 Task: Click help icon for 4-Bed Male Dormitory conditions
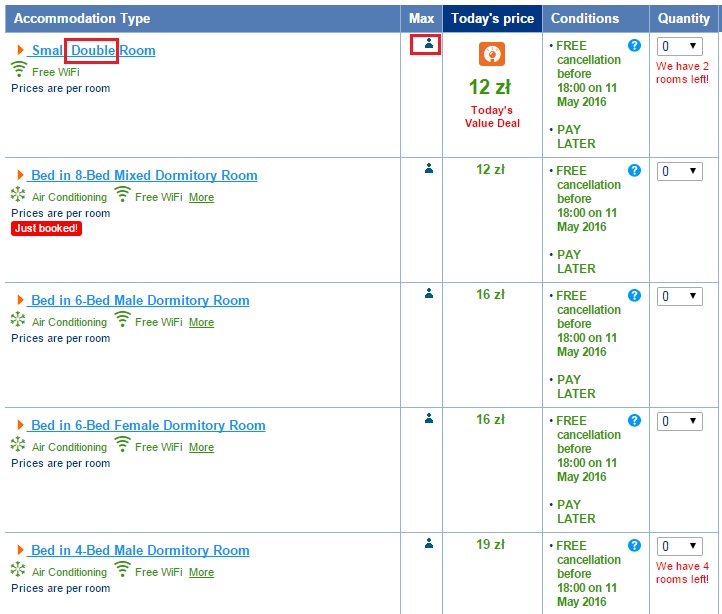[x=634, y=545]
